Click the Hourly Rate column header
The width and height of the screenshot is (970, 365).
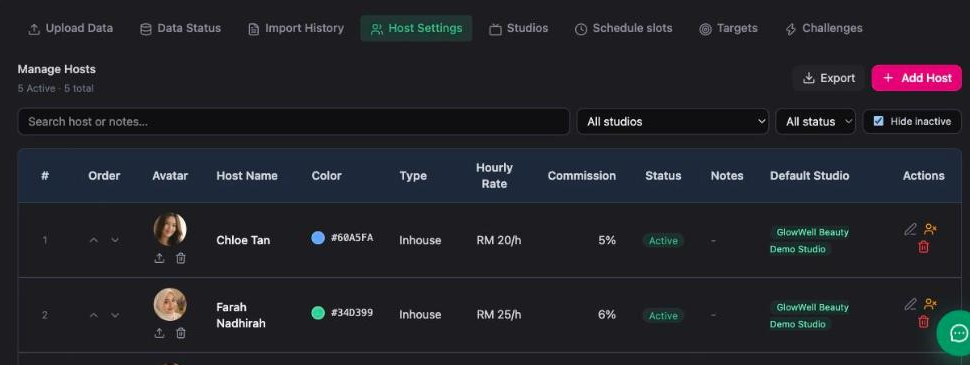coord(494,176)
